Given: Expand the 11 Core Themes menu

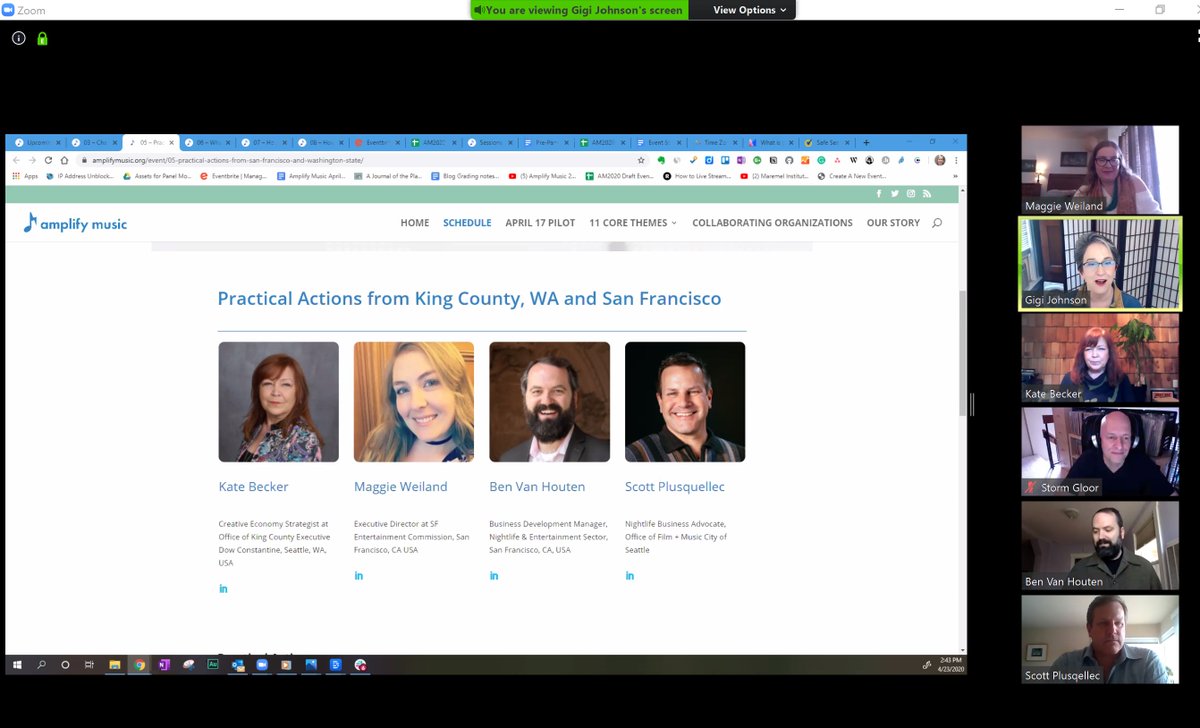Looking at the screenshot, I should (x=633, y=223).
